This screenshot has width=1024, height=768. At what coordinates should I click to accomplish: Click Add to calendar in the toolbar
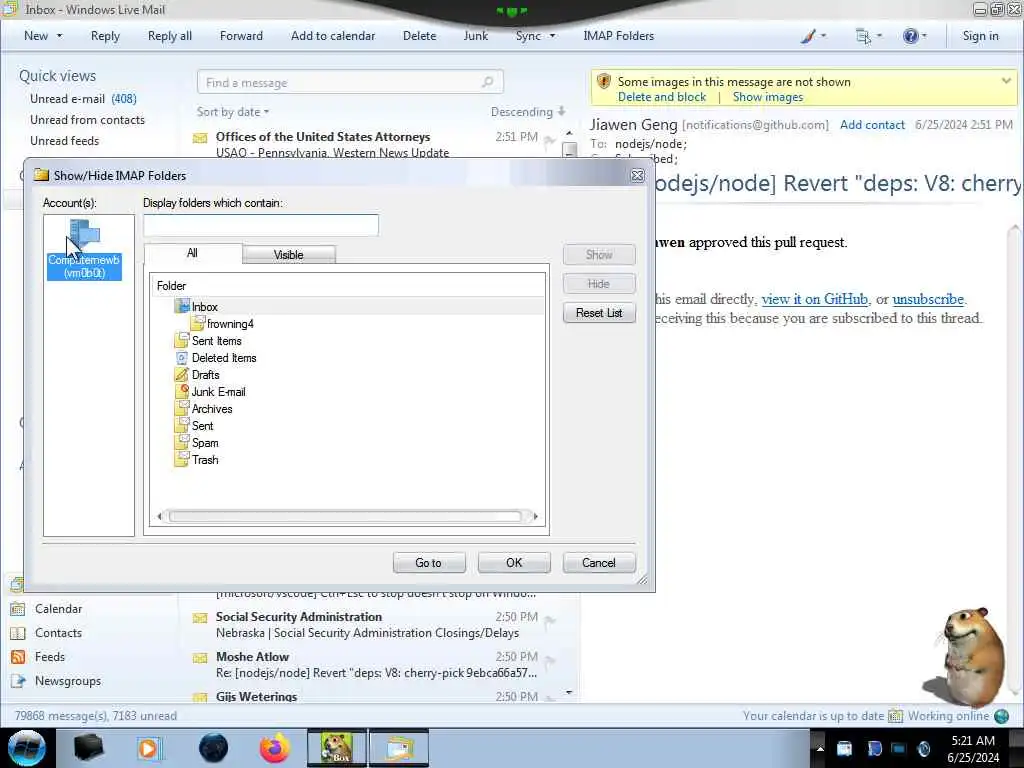pyautogui.click(x=333, y=36)
